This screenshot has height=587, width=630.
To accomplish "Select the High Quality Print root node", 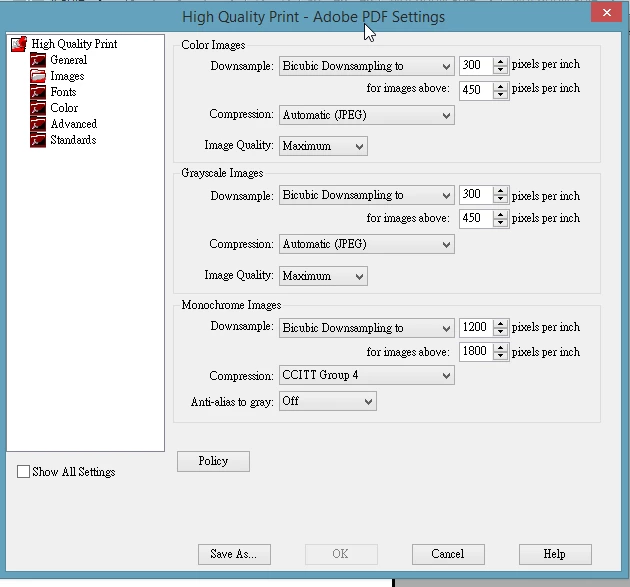I will pos(74,44).
